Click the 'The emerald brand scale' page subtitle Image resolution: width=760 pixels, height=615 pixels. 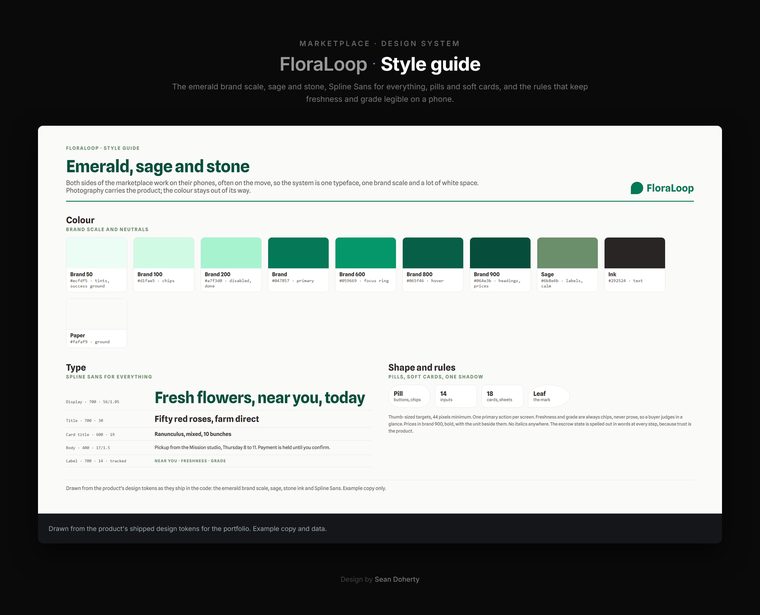click(380, 93)
